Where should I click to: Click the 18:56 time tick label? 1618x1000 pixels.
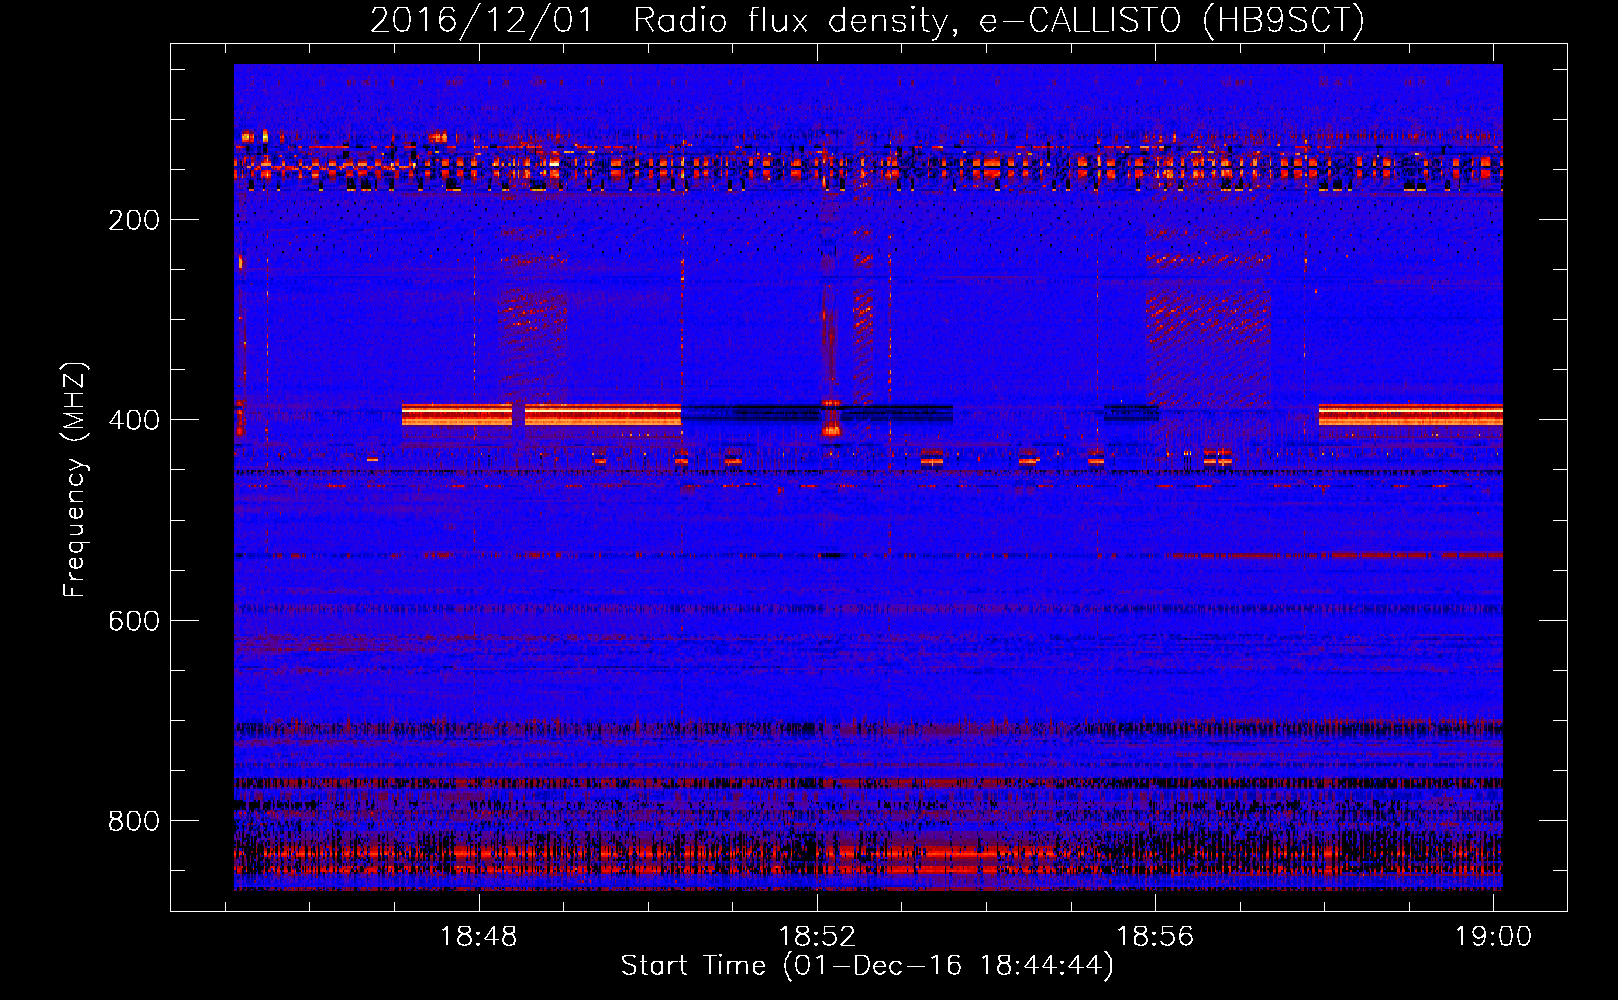coord(1155,937)
